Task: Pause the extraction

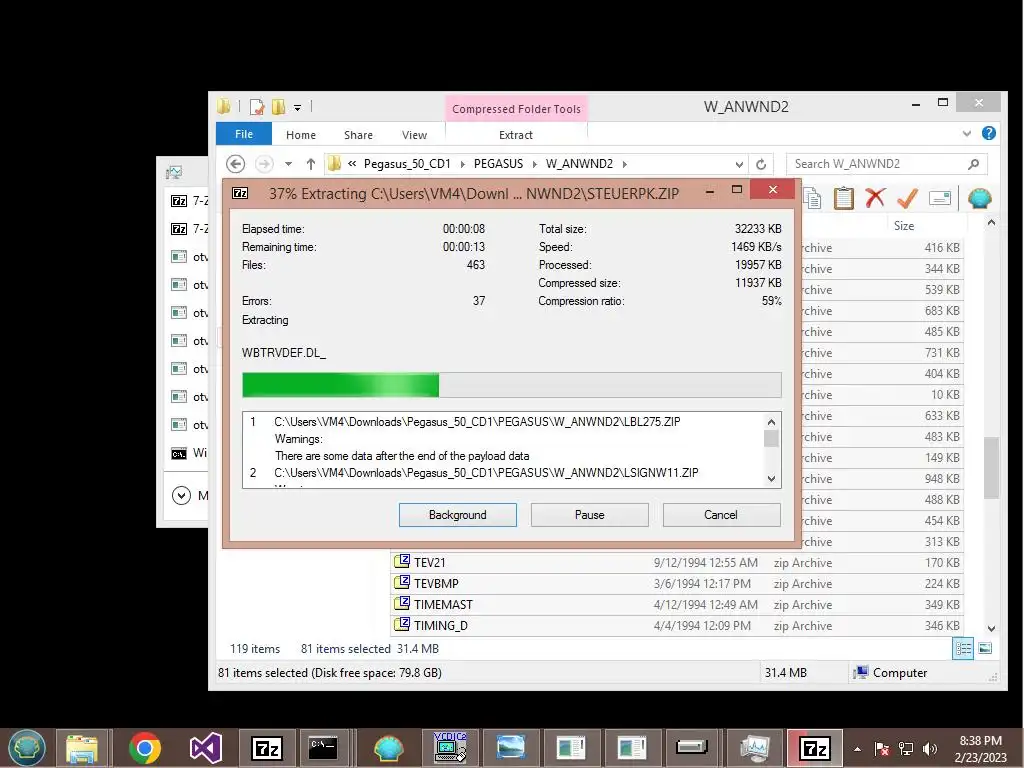Action: 590,515
